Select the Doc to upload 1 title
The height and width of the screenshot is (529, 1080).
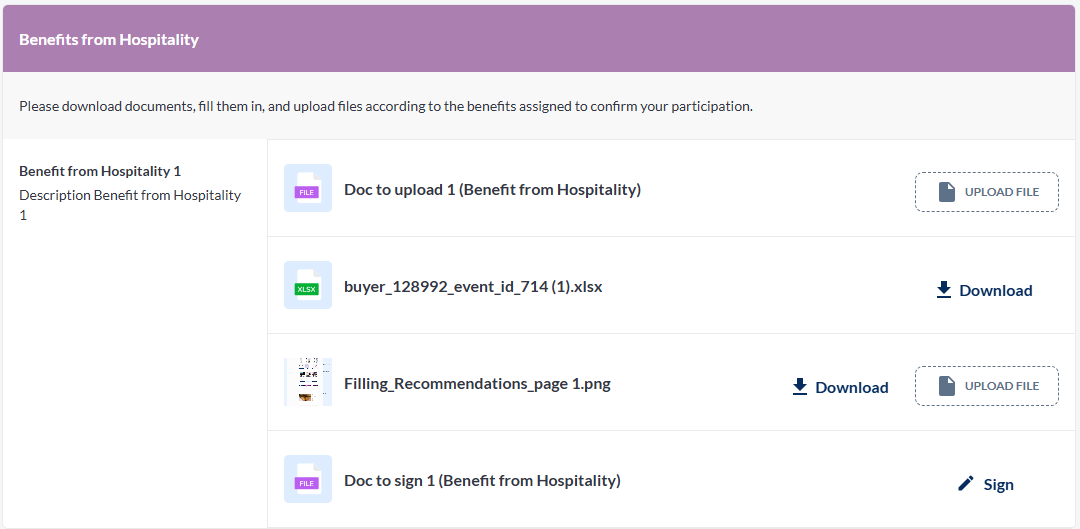click(492, 189)
